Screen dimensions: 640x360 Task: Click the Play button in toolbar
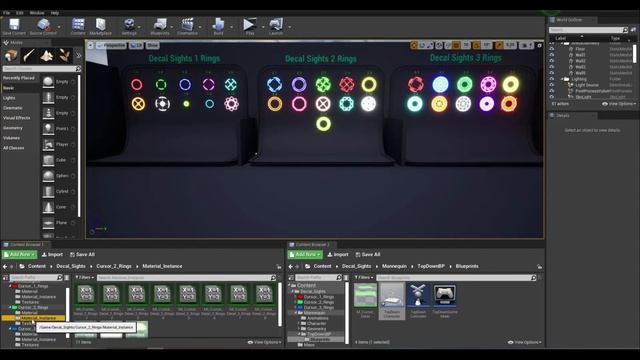pos(249,27)
